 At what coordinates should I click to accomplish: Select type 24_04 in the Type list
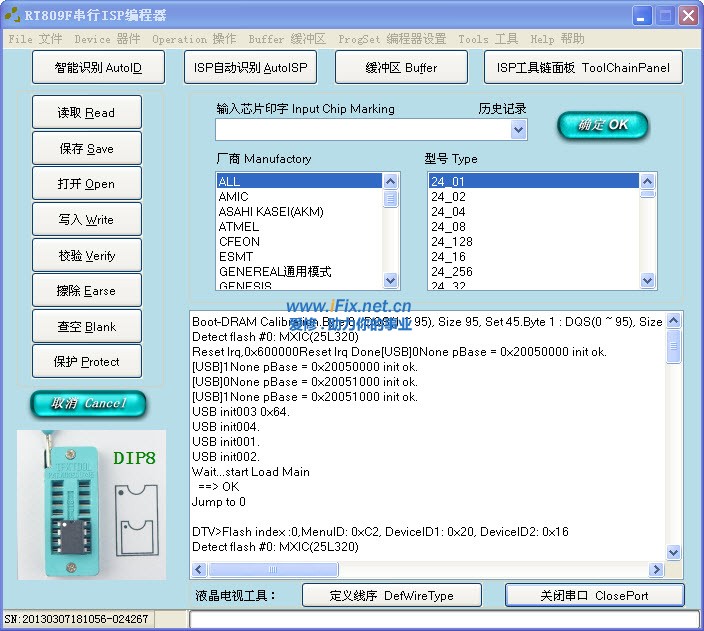[x=533, y=212]
